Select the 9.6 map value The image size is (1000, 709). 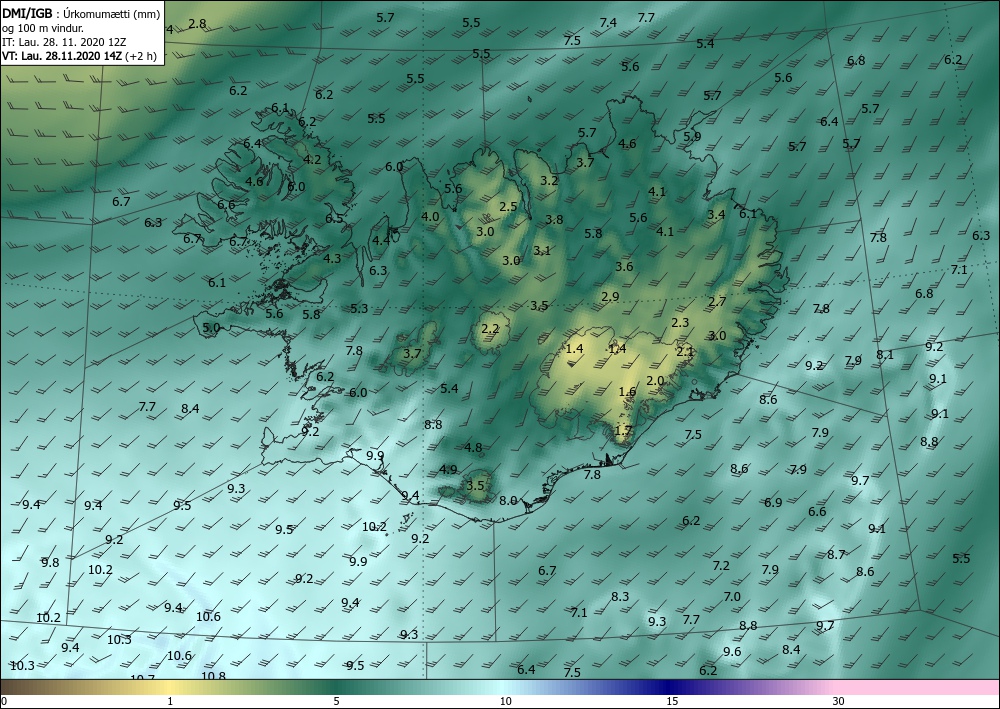click(732, 652)
